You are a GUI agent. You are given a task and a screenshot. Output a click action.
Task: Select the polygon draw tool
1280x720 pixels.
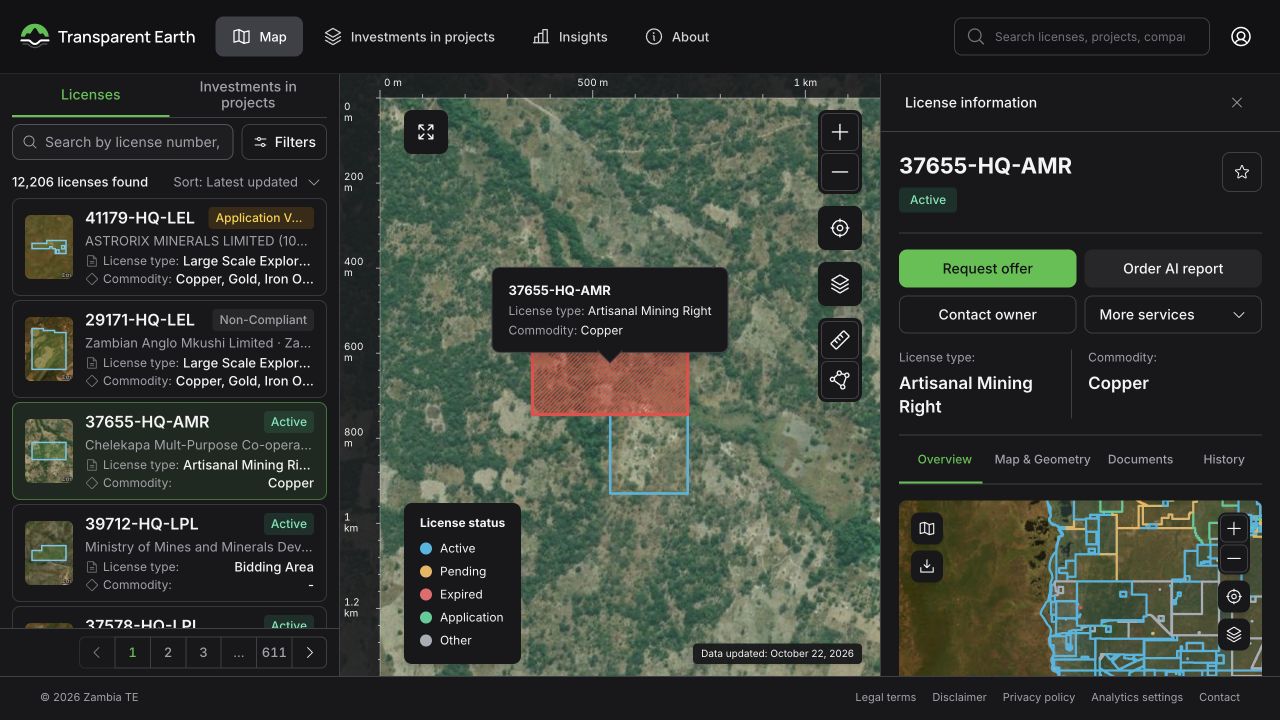coord(840,380)
